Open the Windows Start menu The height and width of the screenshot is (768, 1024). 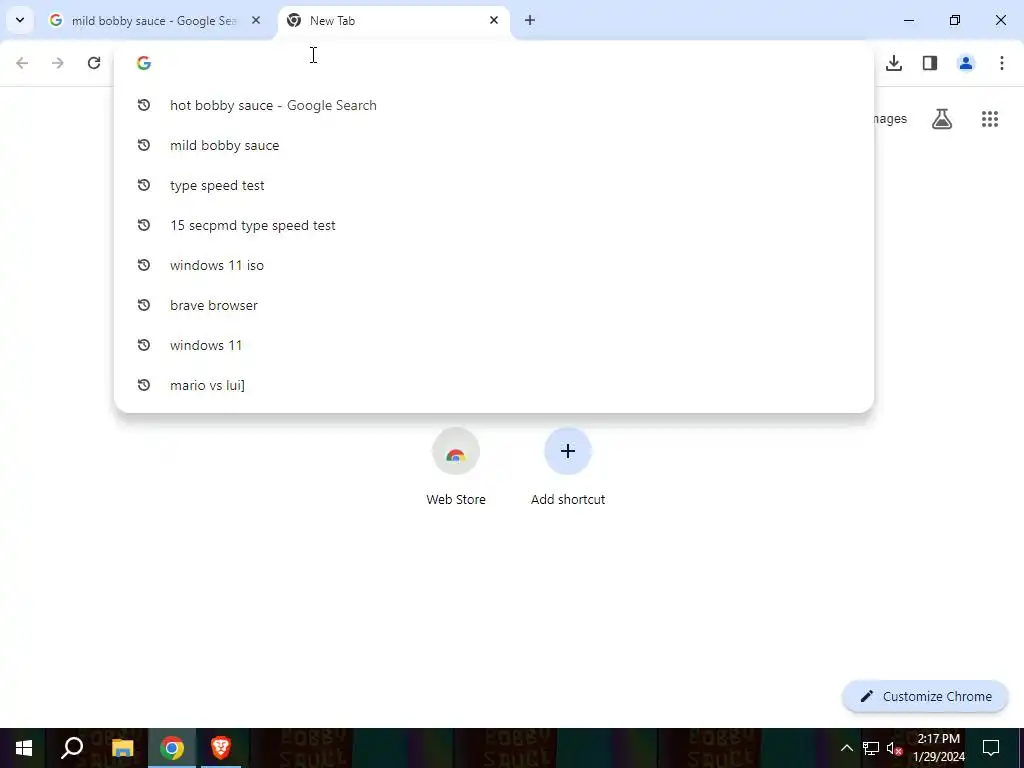pyautogui.click(x=24, y=748)
